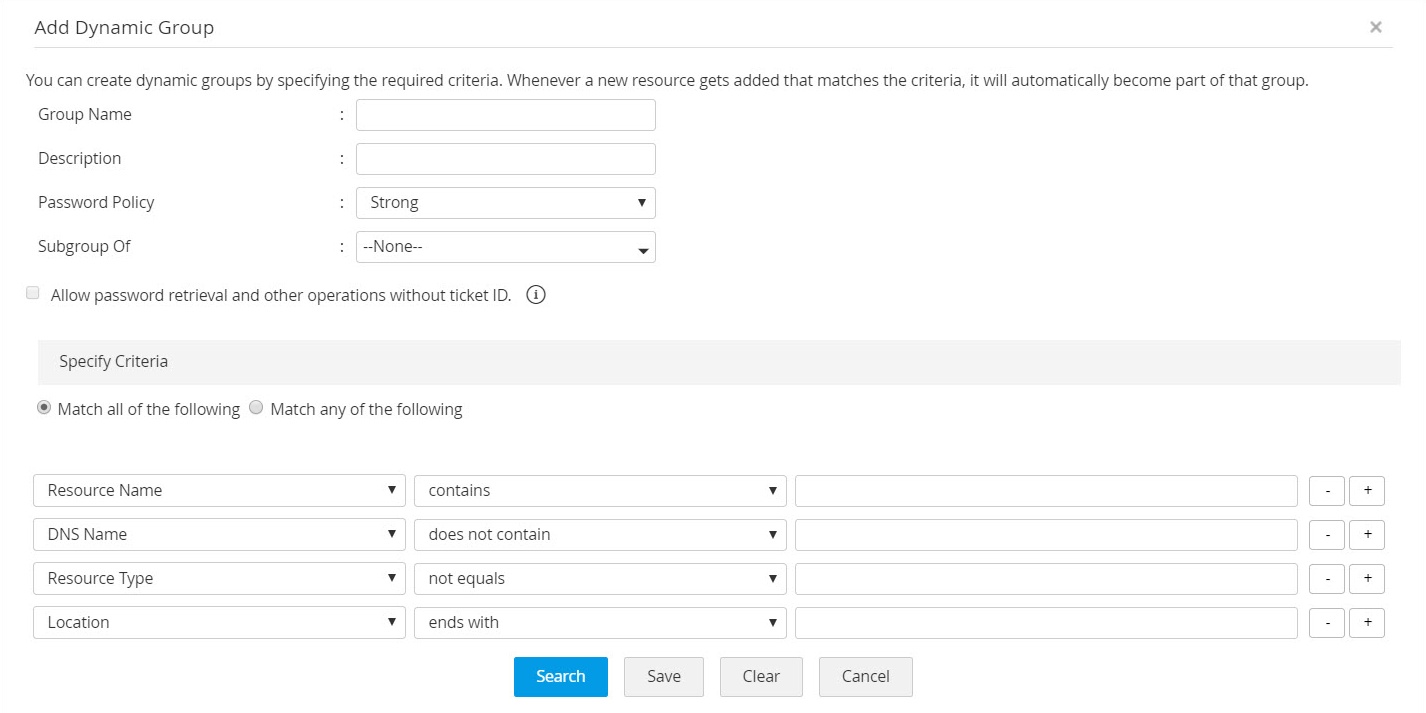1426x713 pixels.
Task: Select Match any of the following
Action: coord(256,408)
